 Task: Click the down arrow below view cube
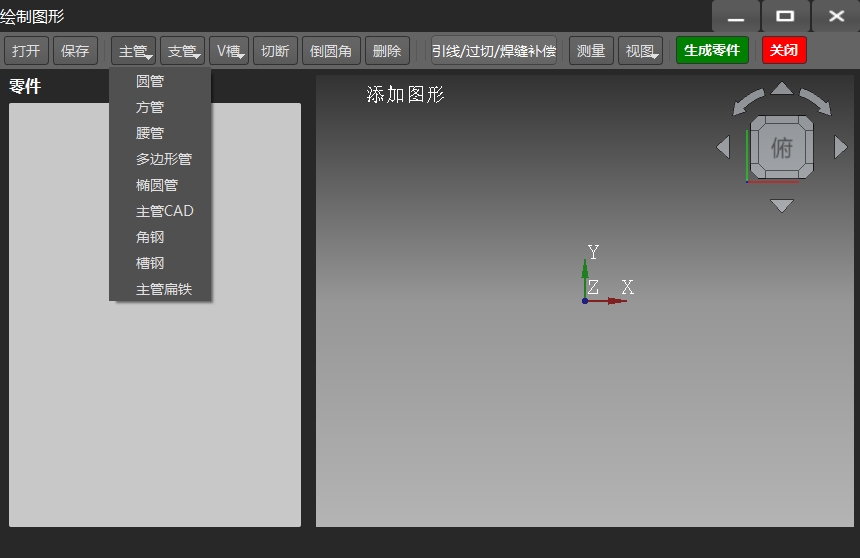(x=782, y=205)
